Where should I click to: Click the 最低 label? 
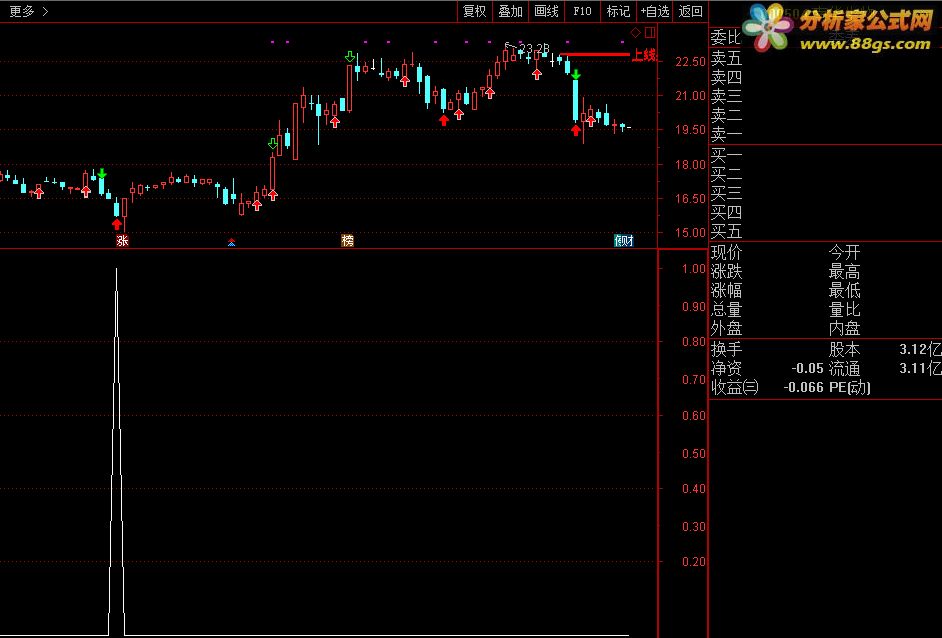tap(844, 291)
